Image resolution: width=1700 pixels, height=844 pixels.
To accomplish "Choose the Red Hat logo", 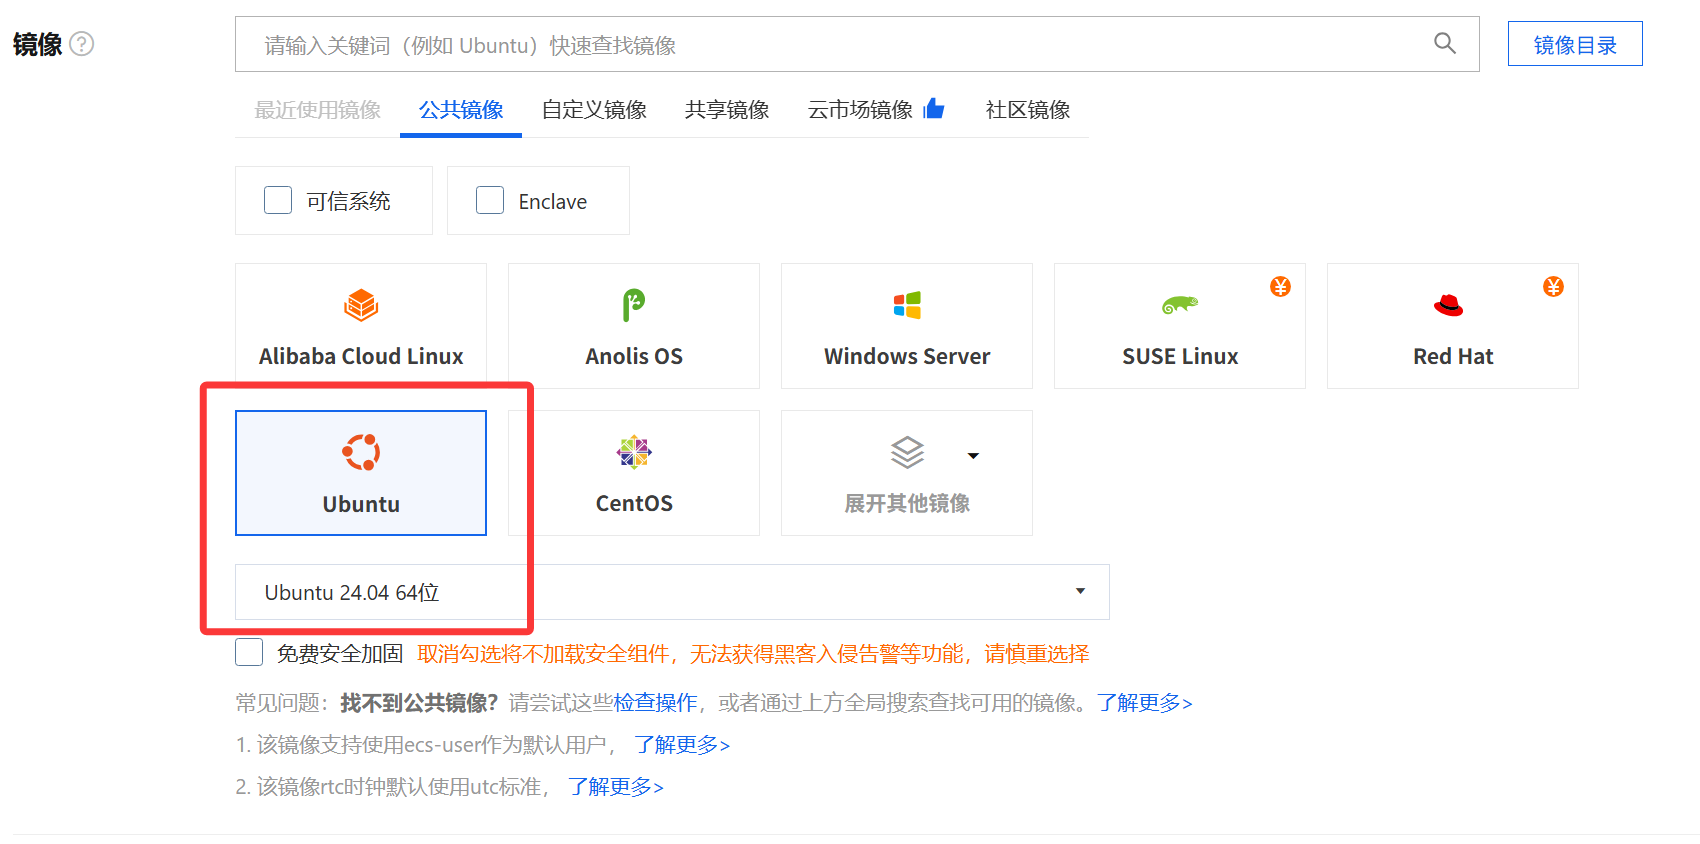I will click(x=1448, y=305).
